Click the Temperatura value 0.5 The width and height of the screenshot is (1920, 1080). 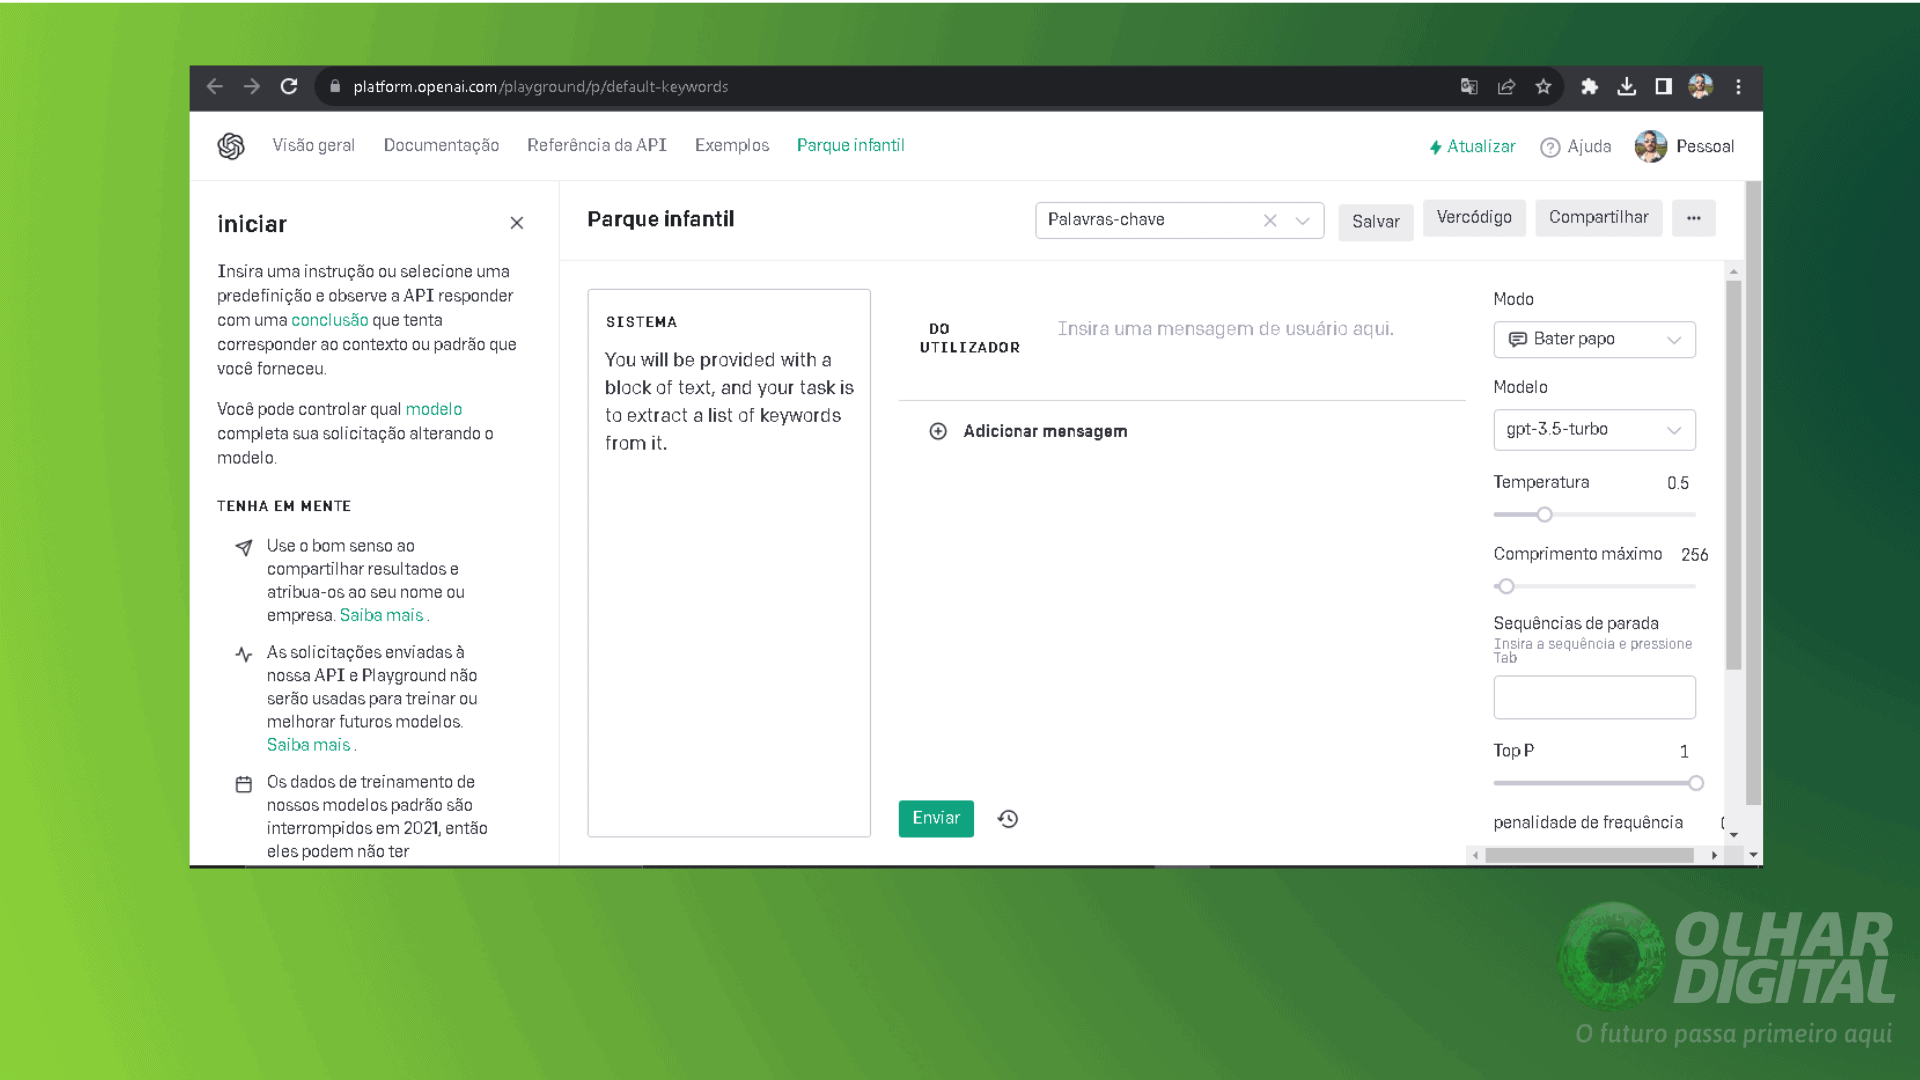click(1678, 483)
